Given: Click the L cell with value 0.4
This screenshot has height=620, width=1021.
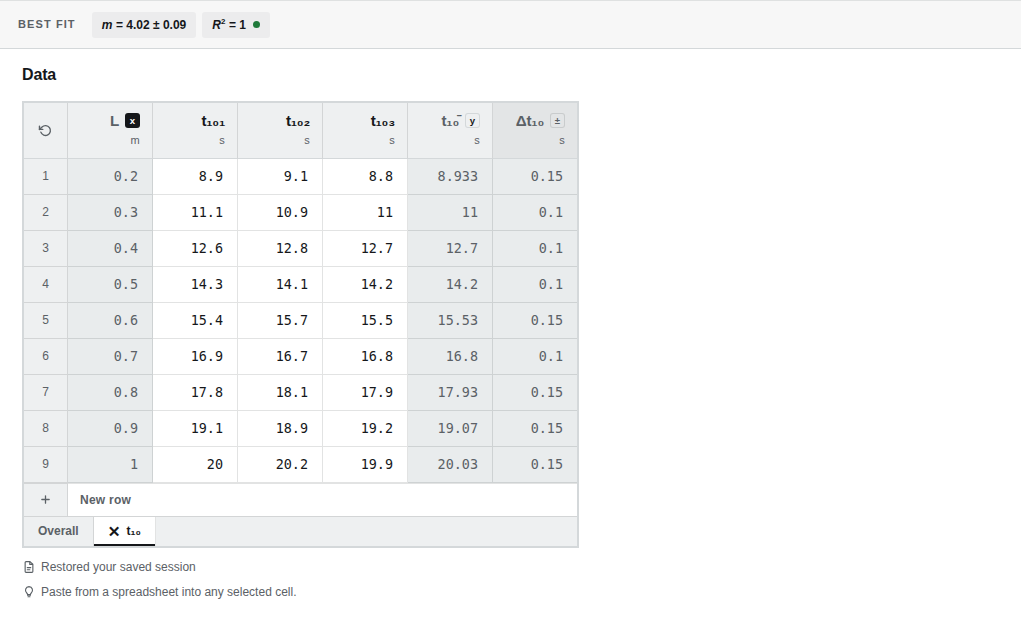Looking at the screenshot, I should [110, 248].
